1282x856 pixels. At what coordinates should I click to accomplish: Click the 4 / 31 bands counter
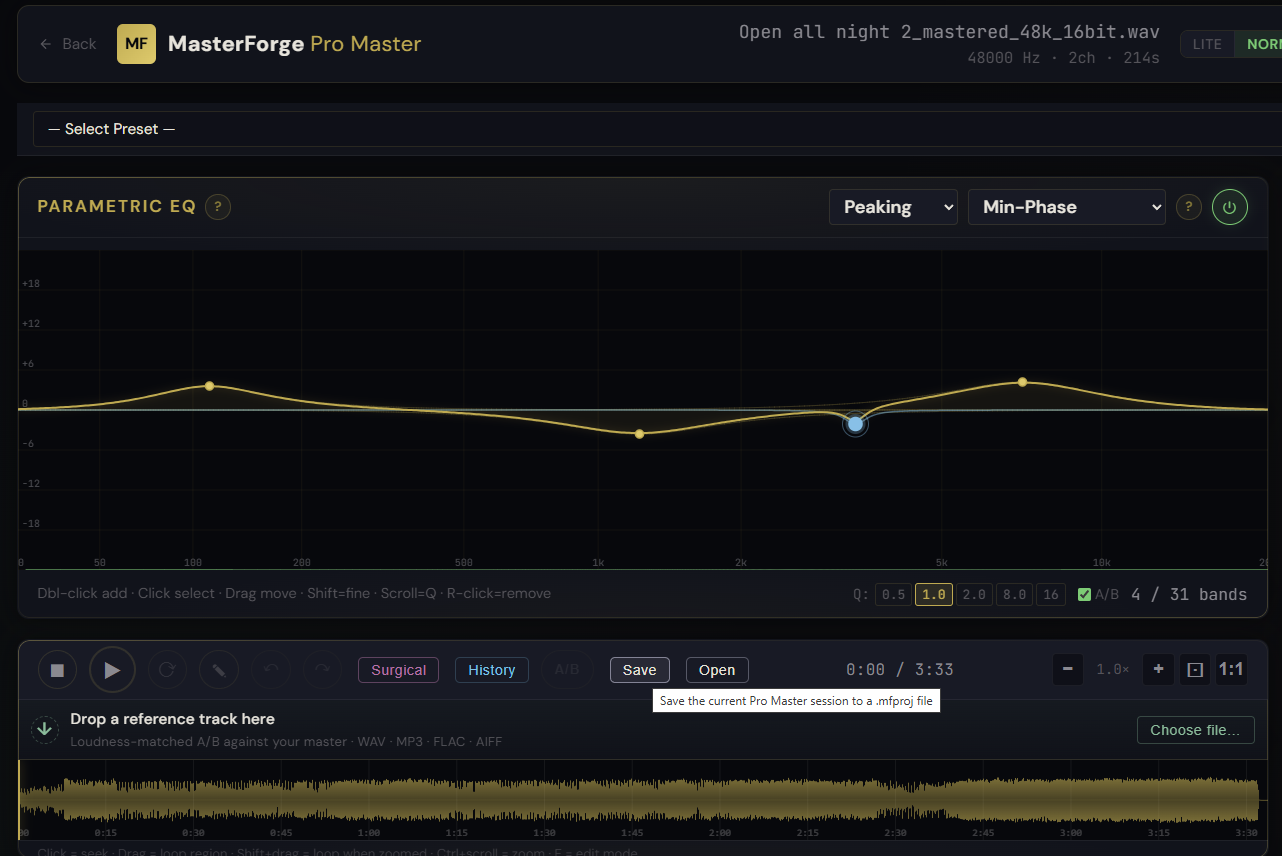1189,594
